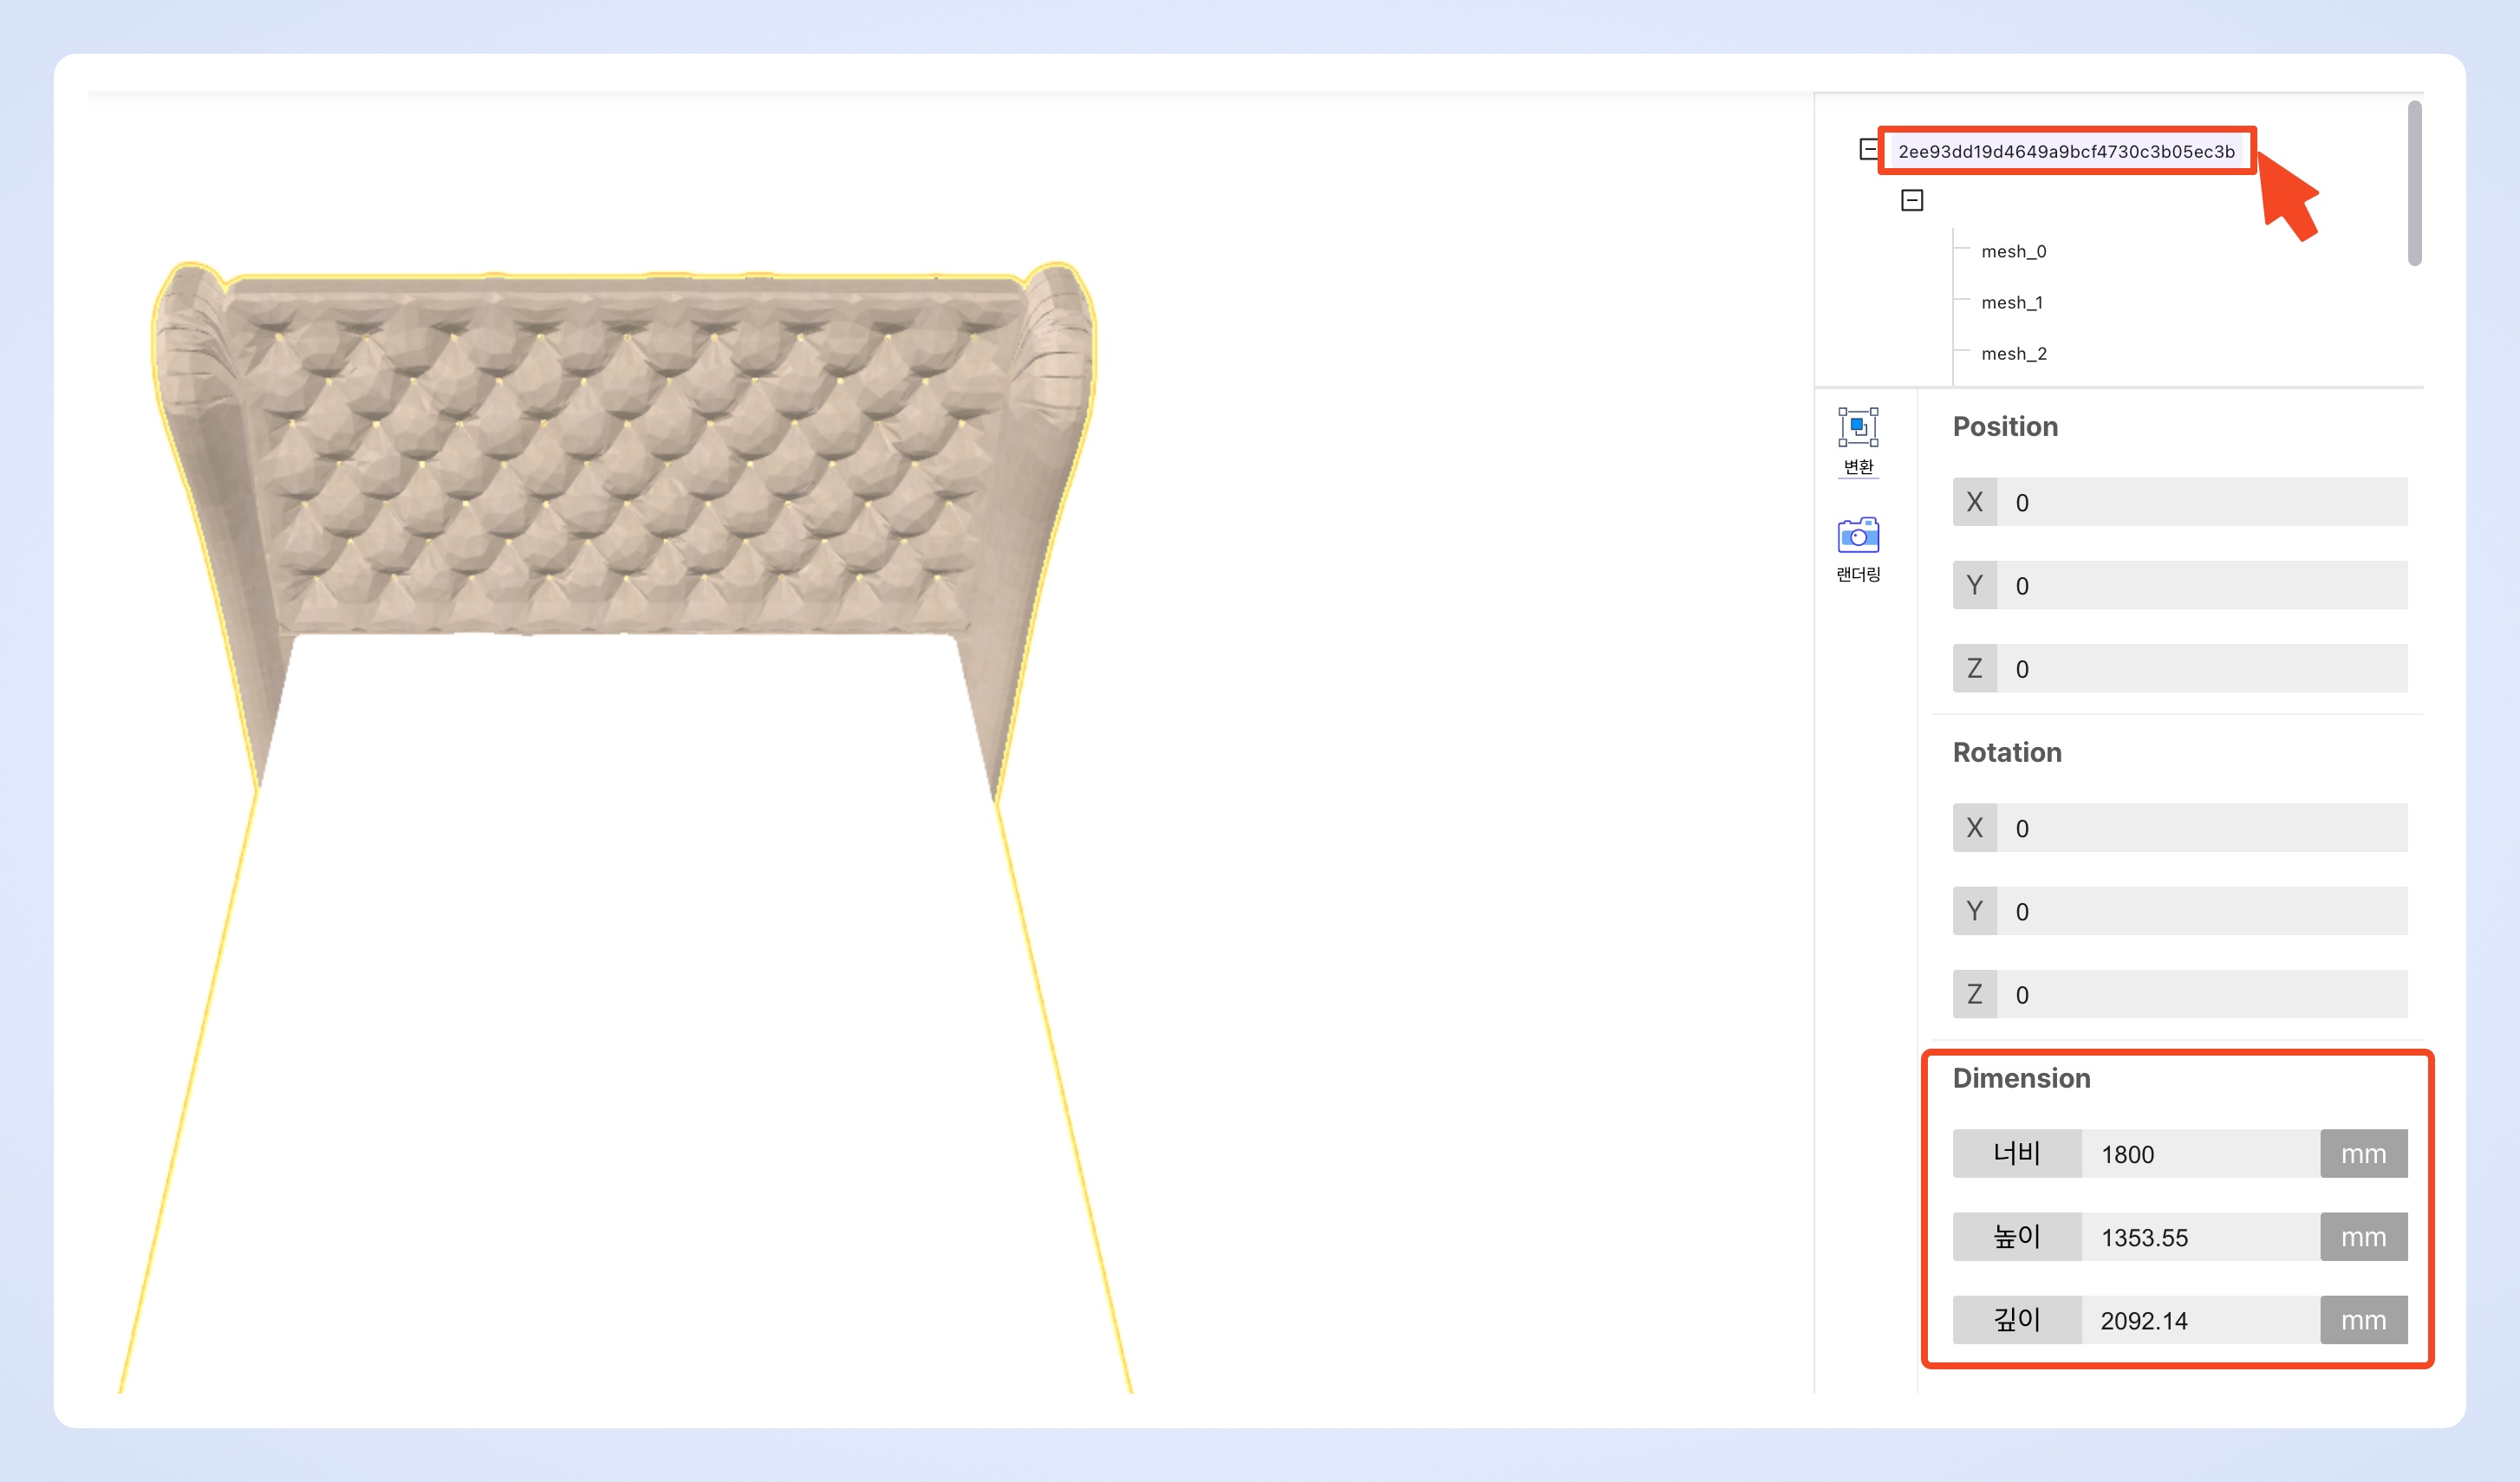Select the 2ee93dd19d4649a9bcf4730c3b05ec3b tree node
Image resolution: width=2520 pixels, height=1482 pixels.
point(2066,151)
